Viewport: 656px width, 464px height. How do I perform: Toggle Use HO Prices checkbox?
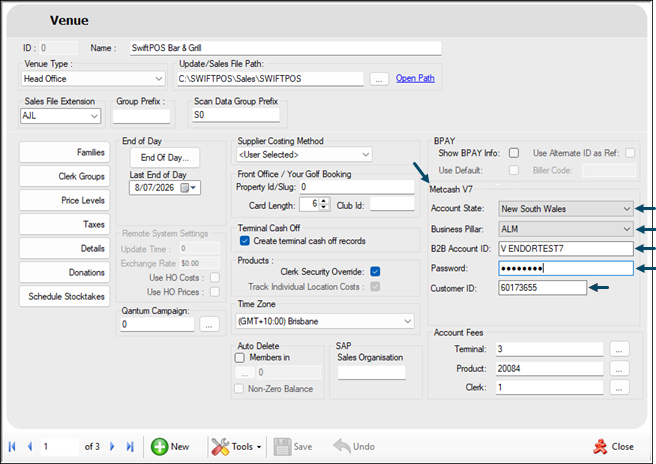tap(215, 292)
